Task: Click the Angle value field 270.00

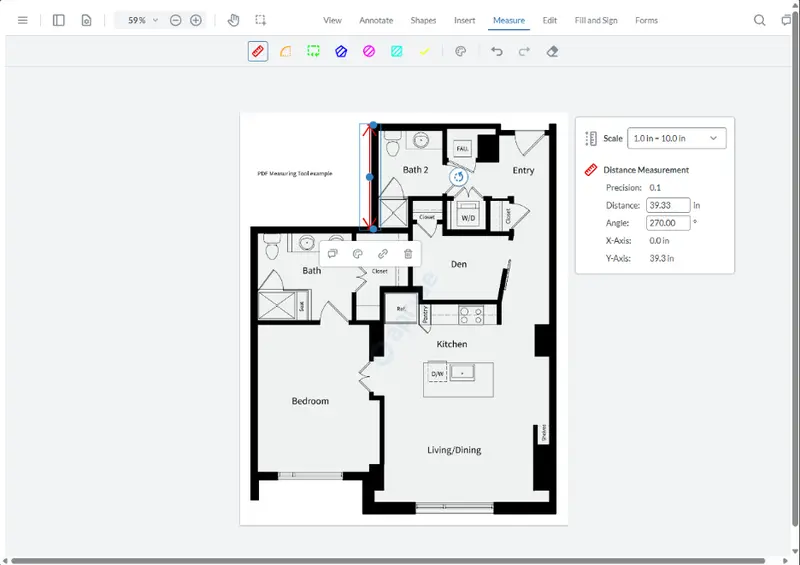Action: pyautogui.click(x=668, y=223)
